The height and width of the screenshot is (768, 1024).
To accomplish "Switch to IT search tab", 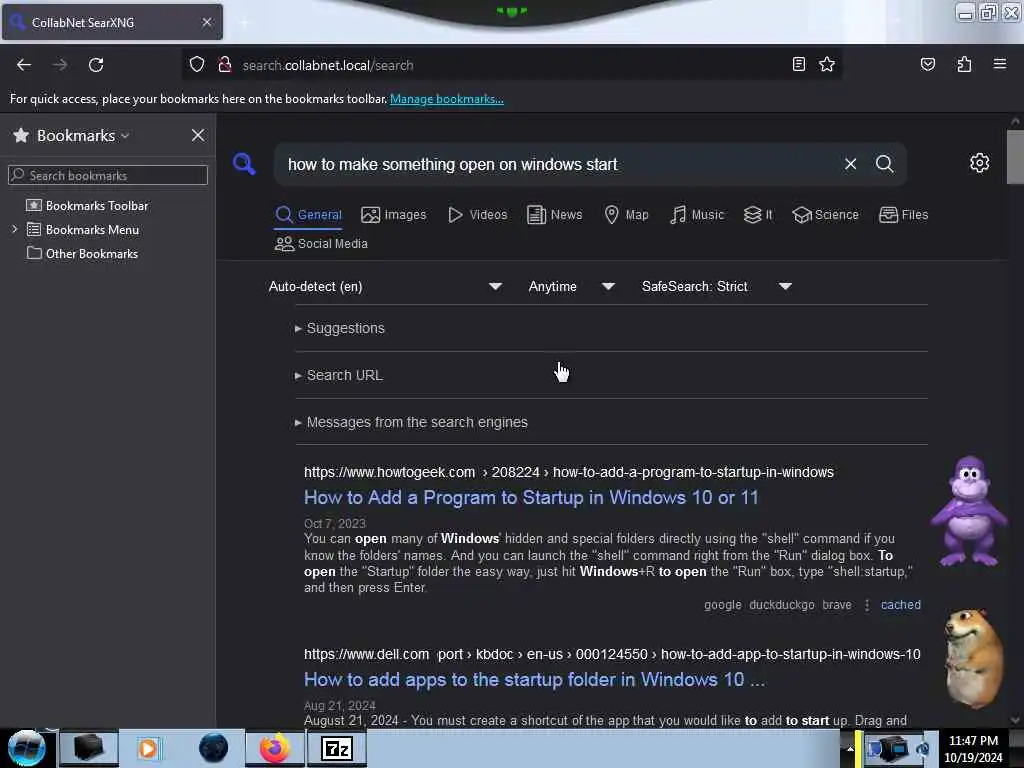I will click(758, 215).
